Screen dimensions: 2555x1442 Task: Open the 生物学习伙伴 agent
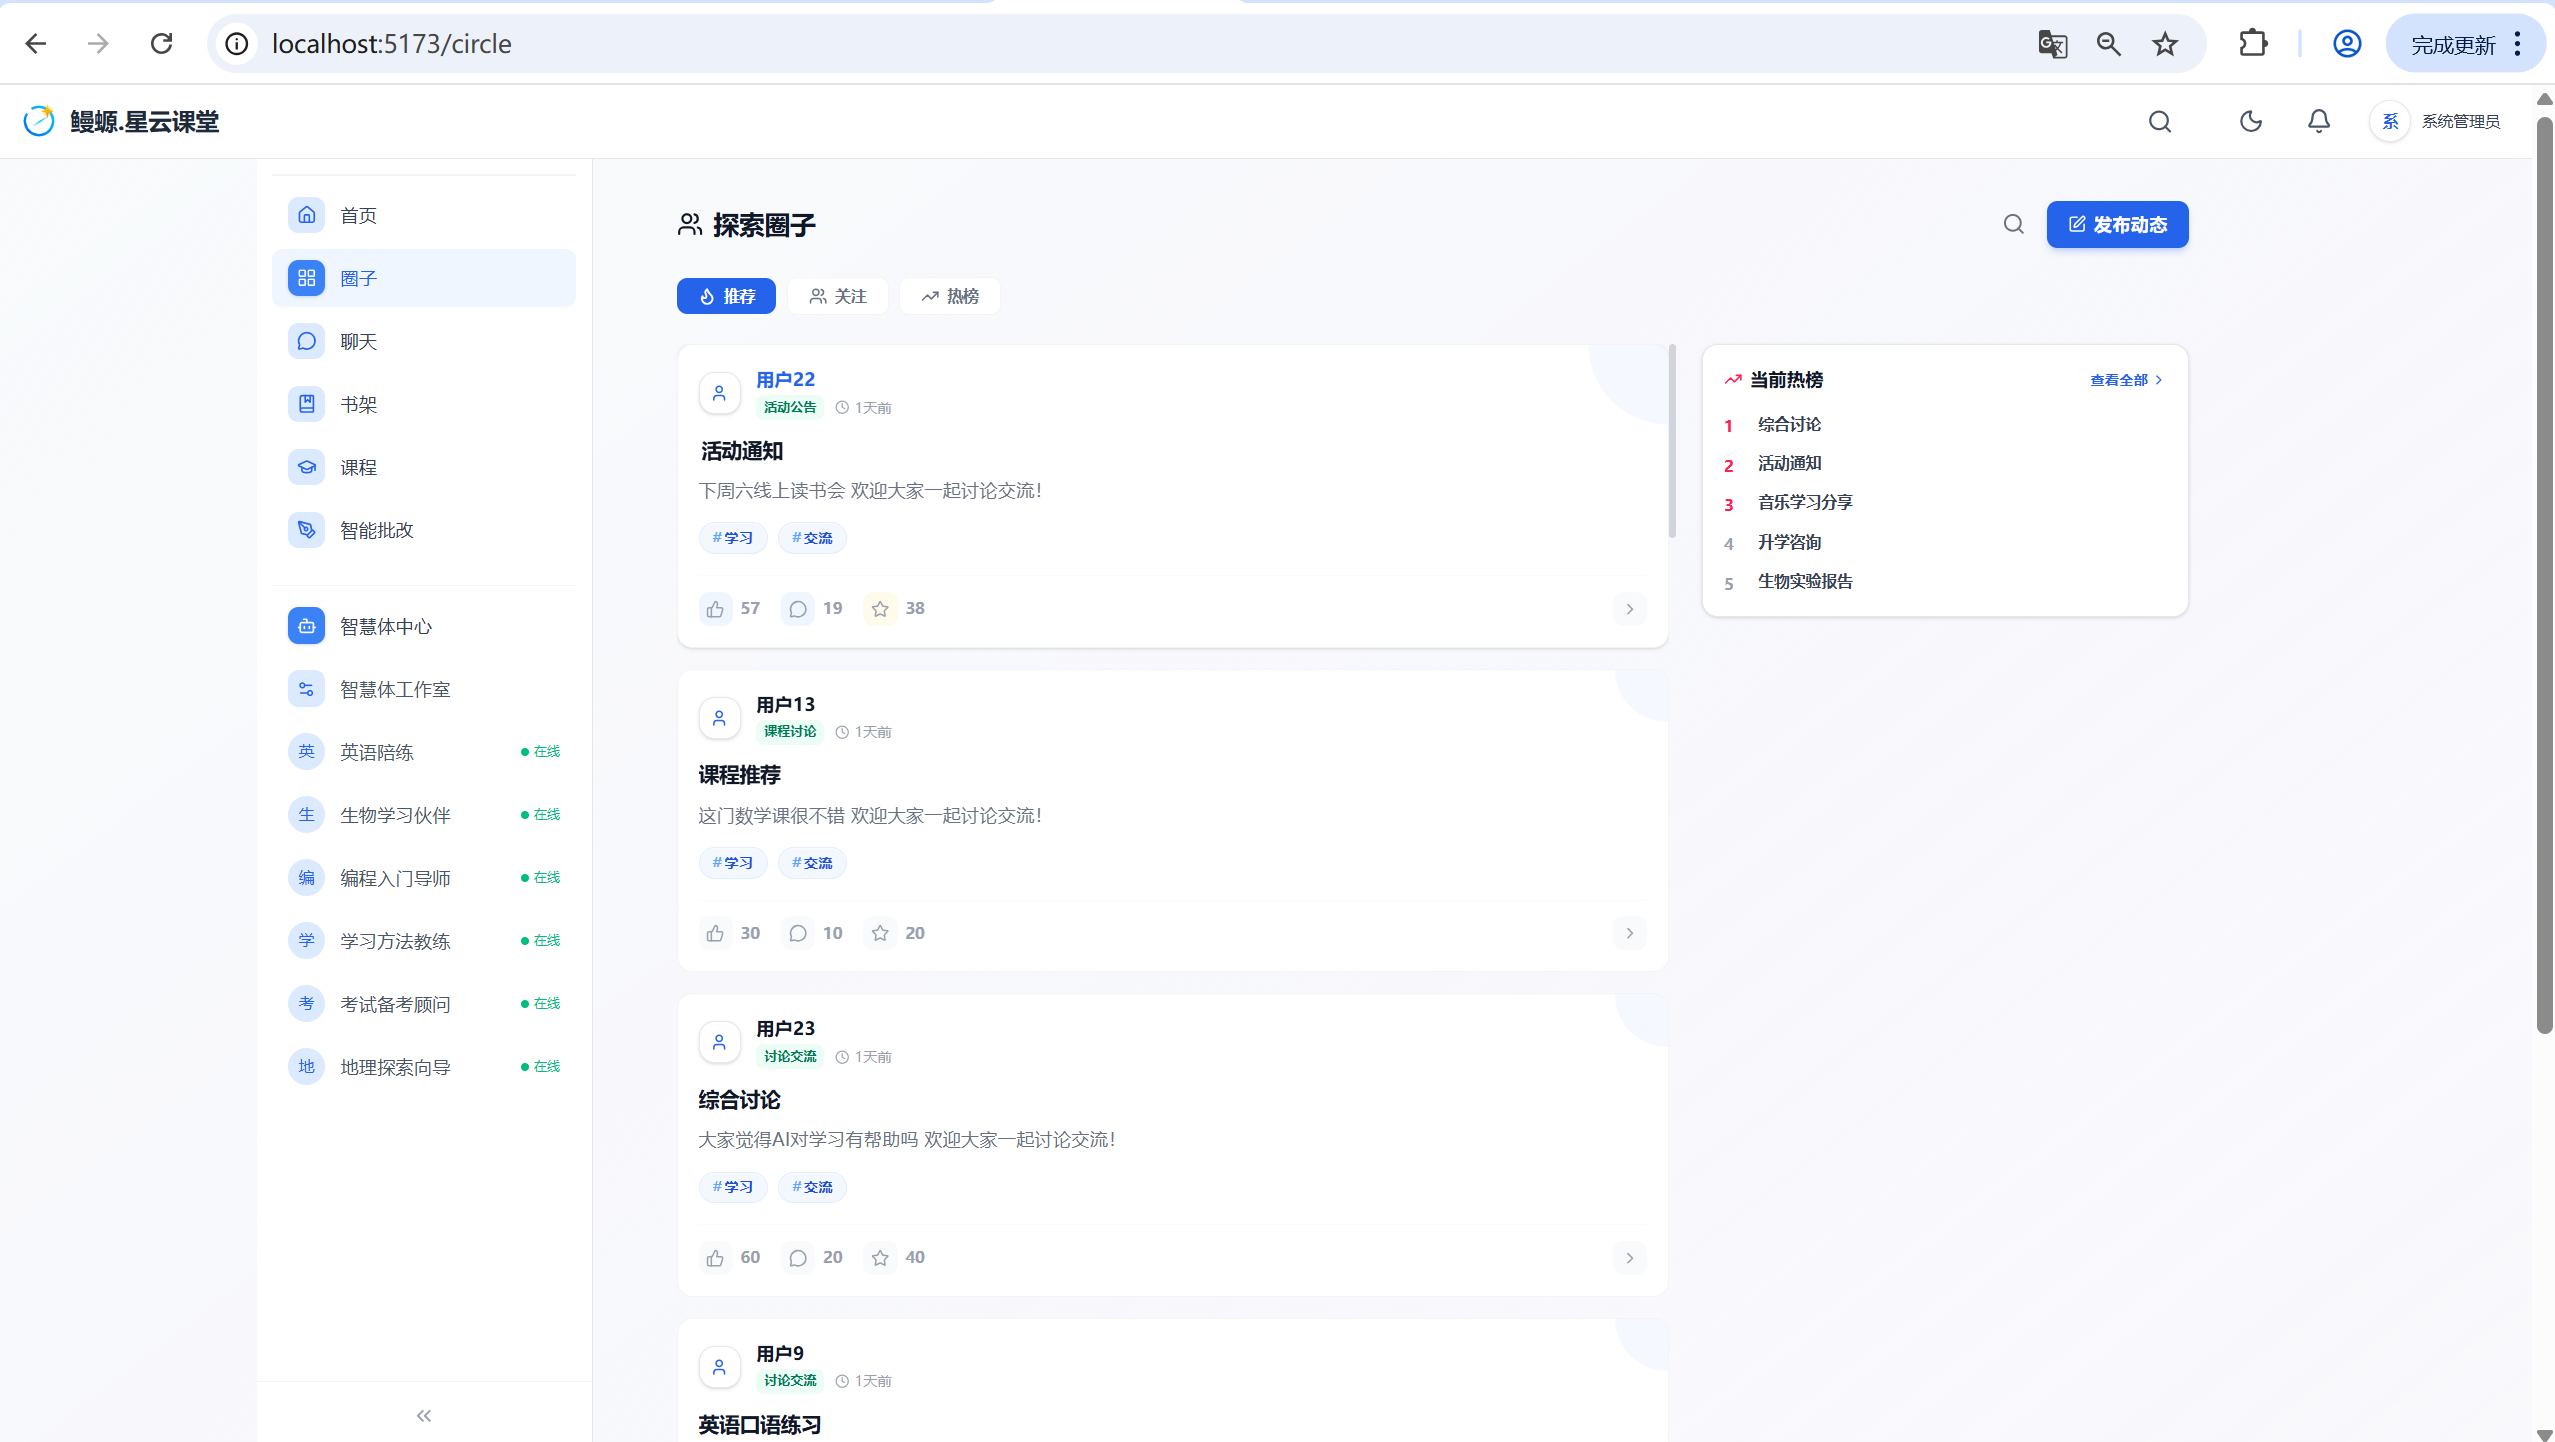coord(424,815)
